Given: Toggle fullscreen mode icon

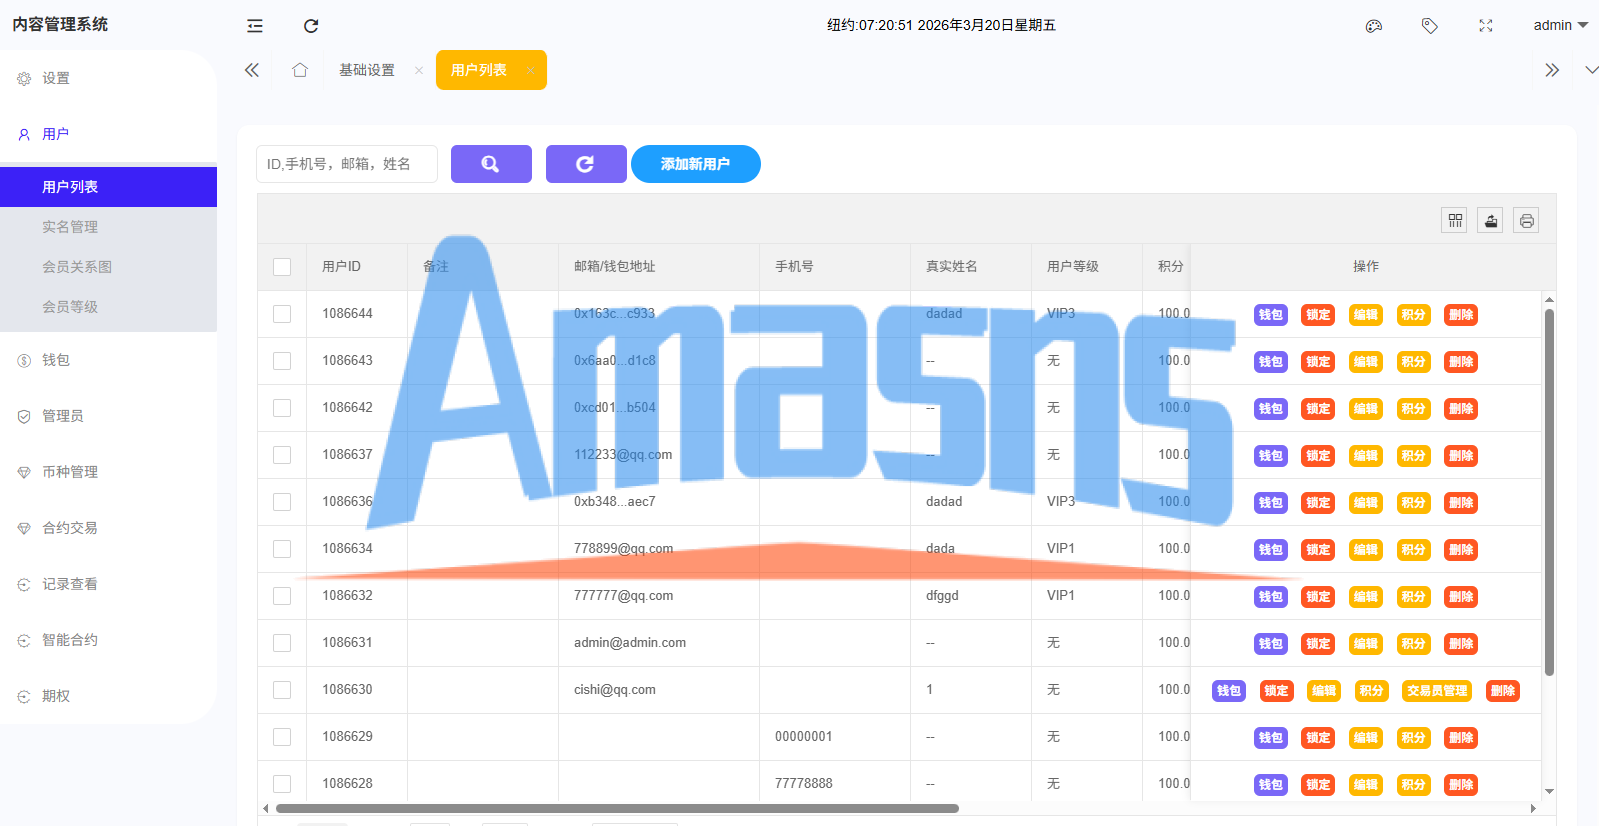Looking at the screenshot, I should coord(1486,26).
